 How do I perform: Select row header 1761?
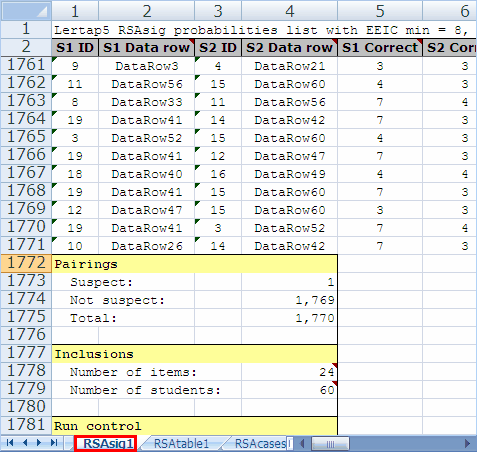coord(26,65)
